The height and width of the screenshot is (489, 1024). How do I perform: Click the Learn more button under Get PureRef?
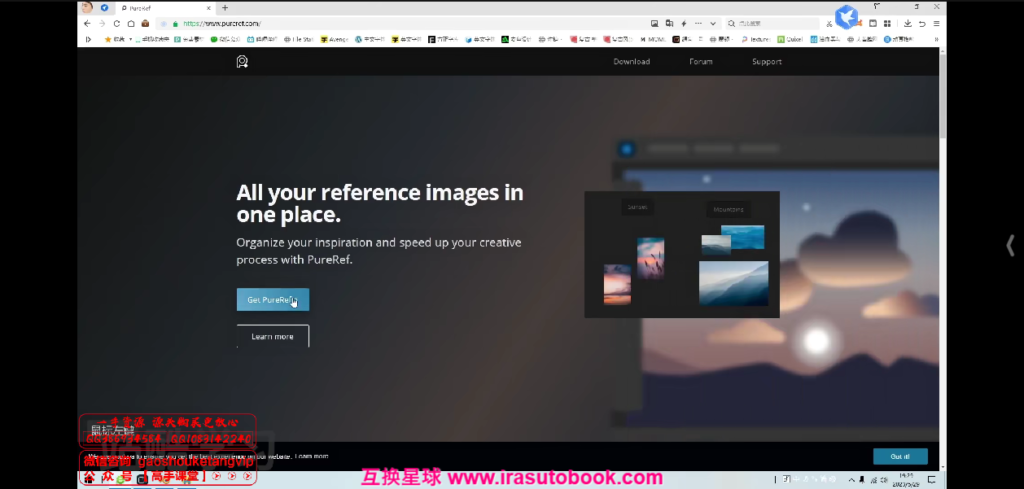click(272, 336)
